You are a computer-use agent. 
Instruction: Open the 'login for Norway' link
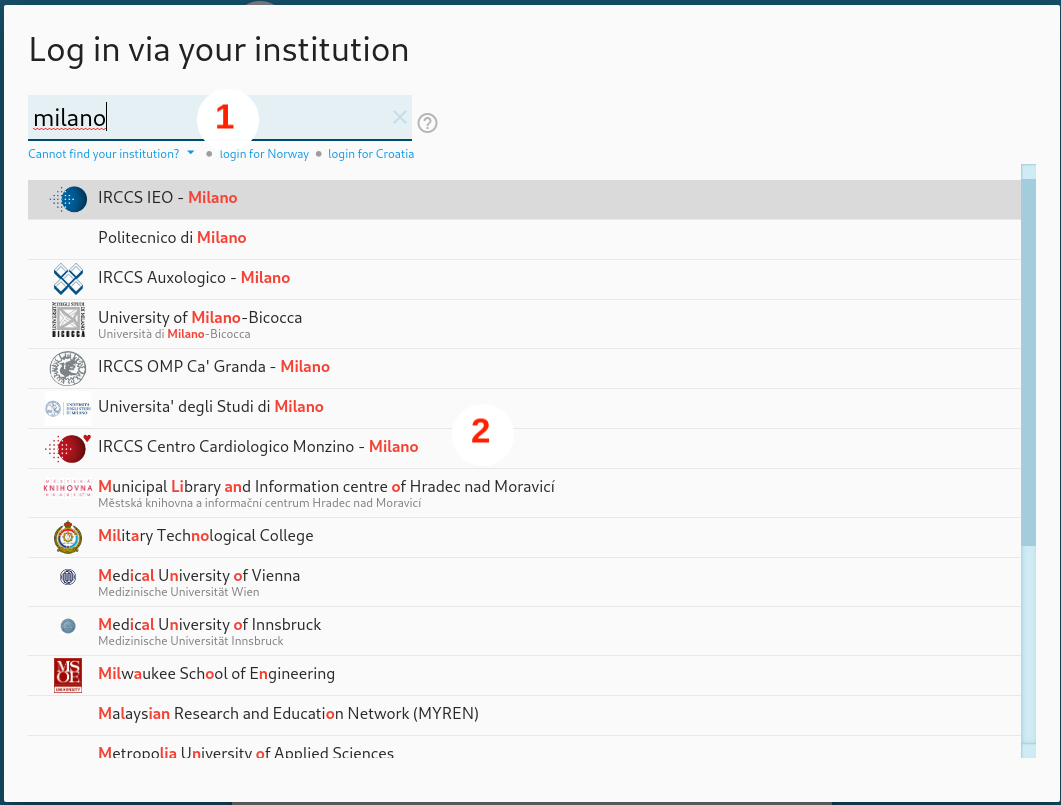point(264,154)
